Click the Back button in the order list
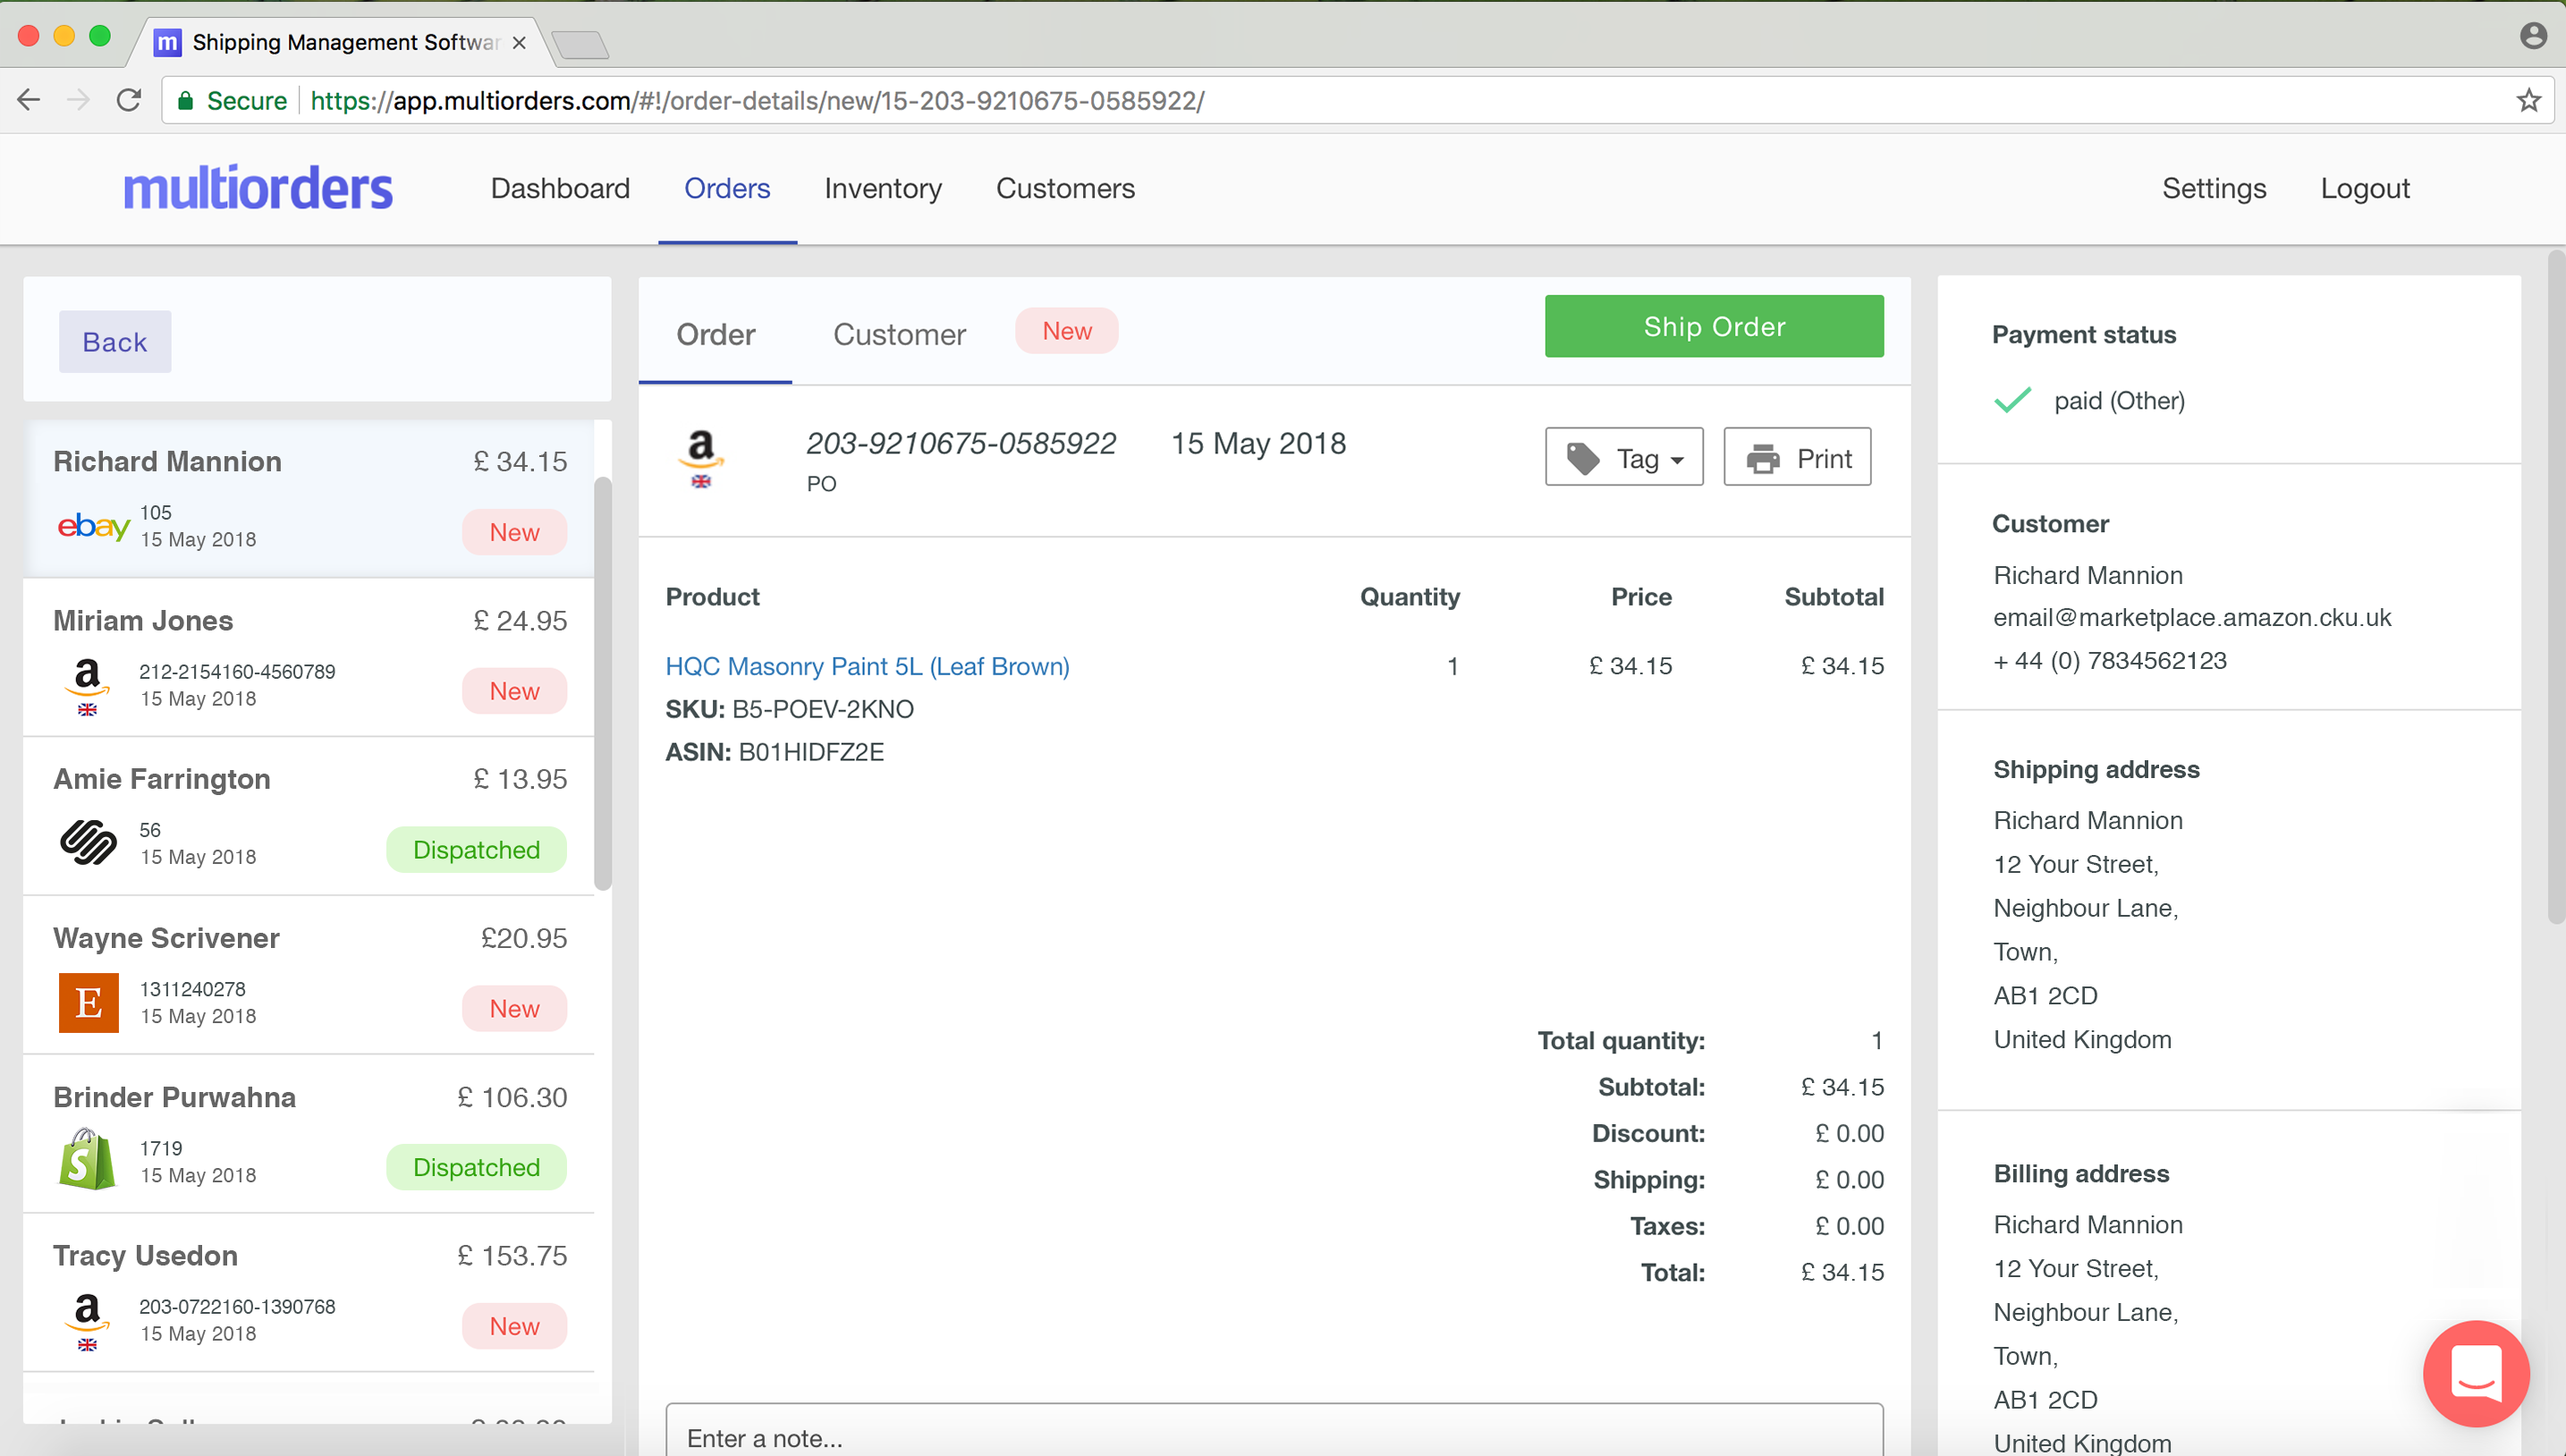Screen dimensions: 2566x1456 pyautogui.click(x=115, y=342)
